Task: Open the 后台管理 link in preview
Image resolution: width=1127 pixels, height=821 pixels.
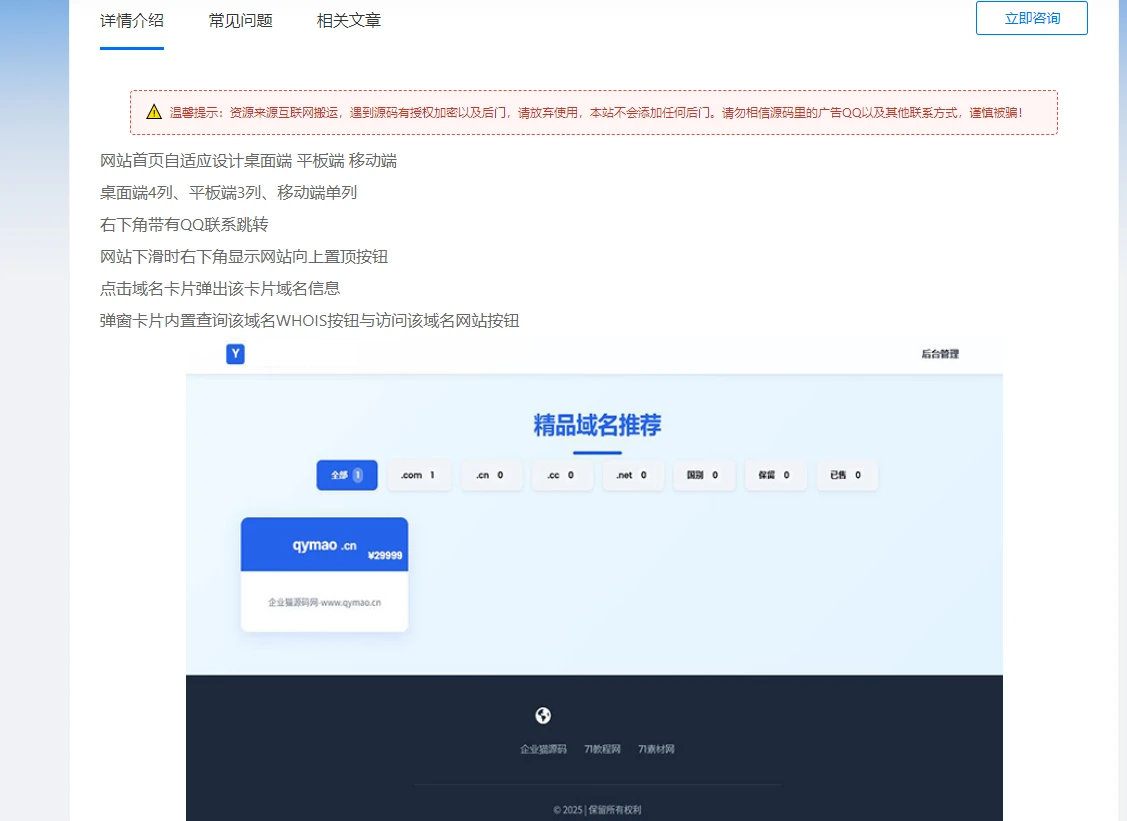Action: click(x=939, y=354)
